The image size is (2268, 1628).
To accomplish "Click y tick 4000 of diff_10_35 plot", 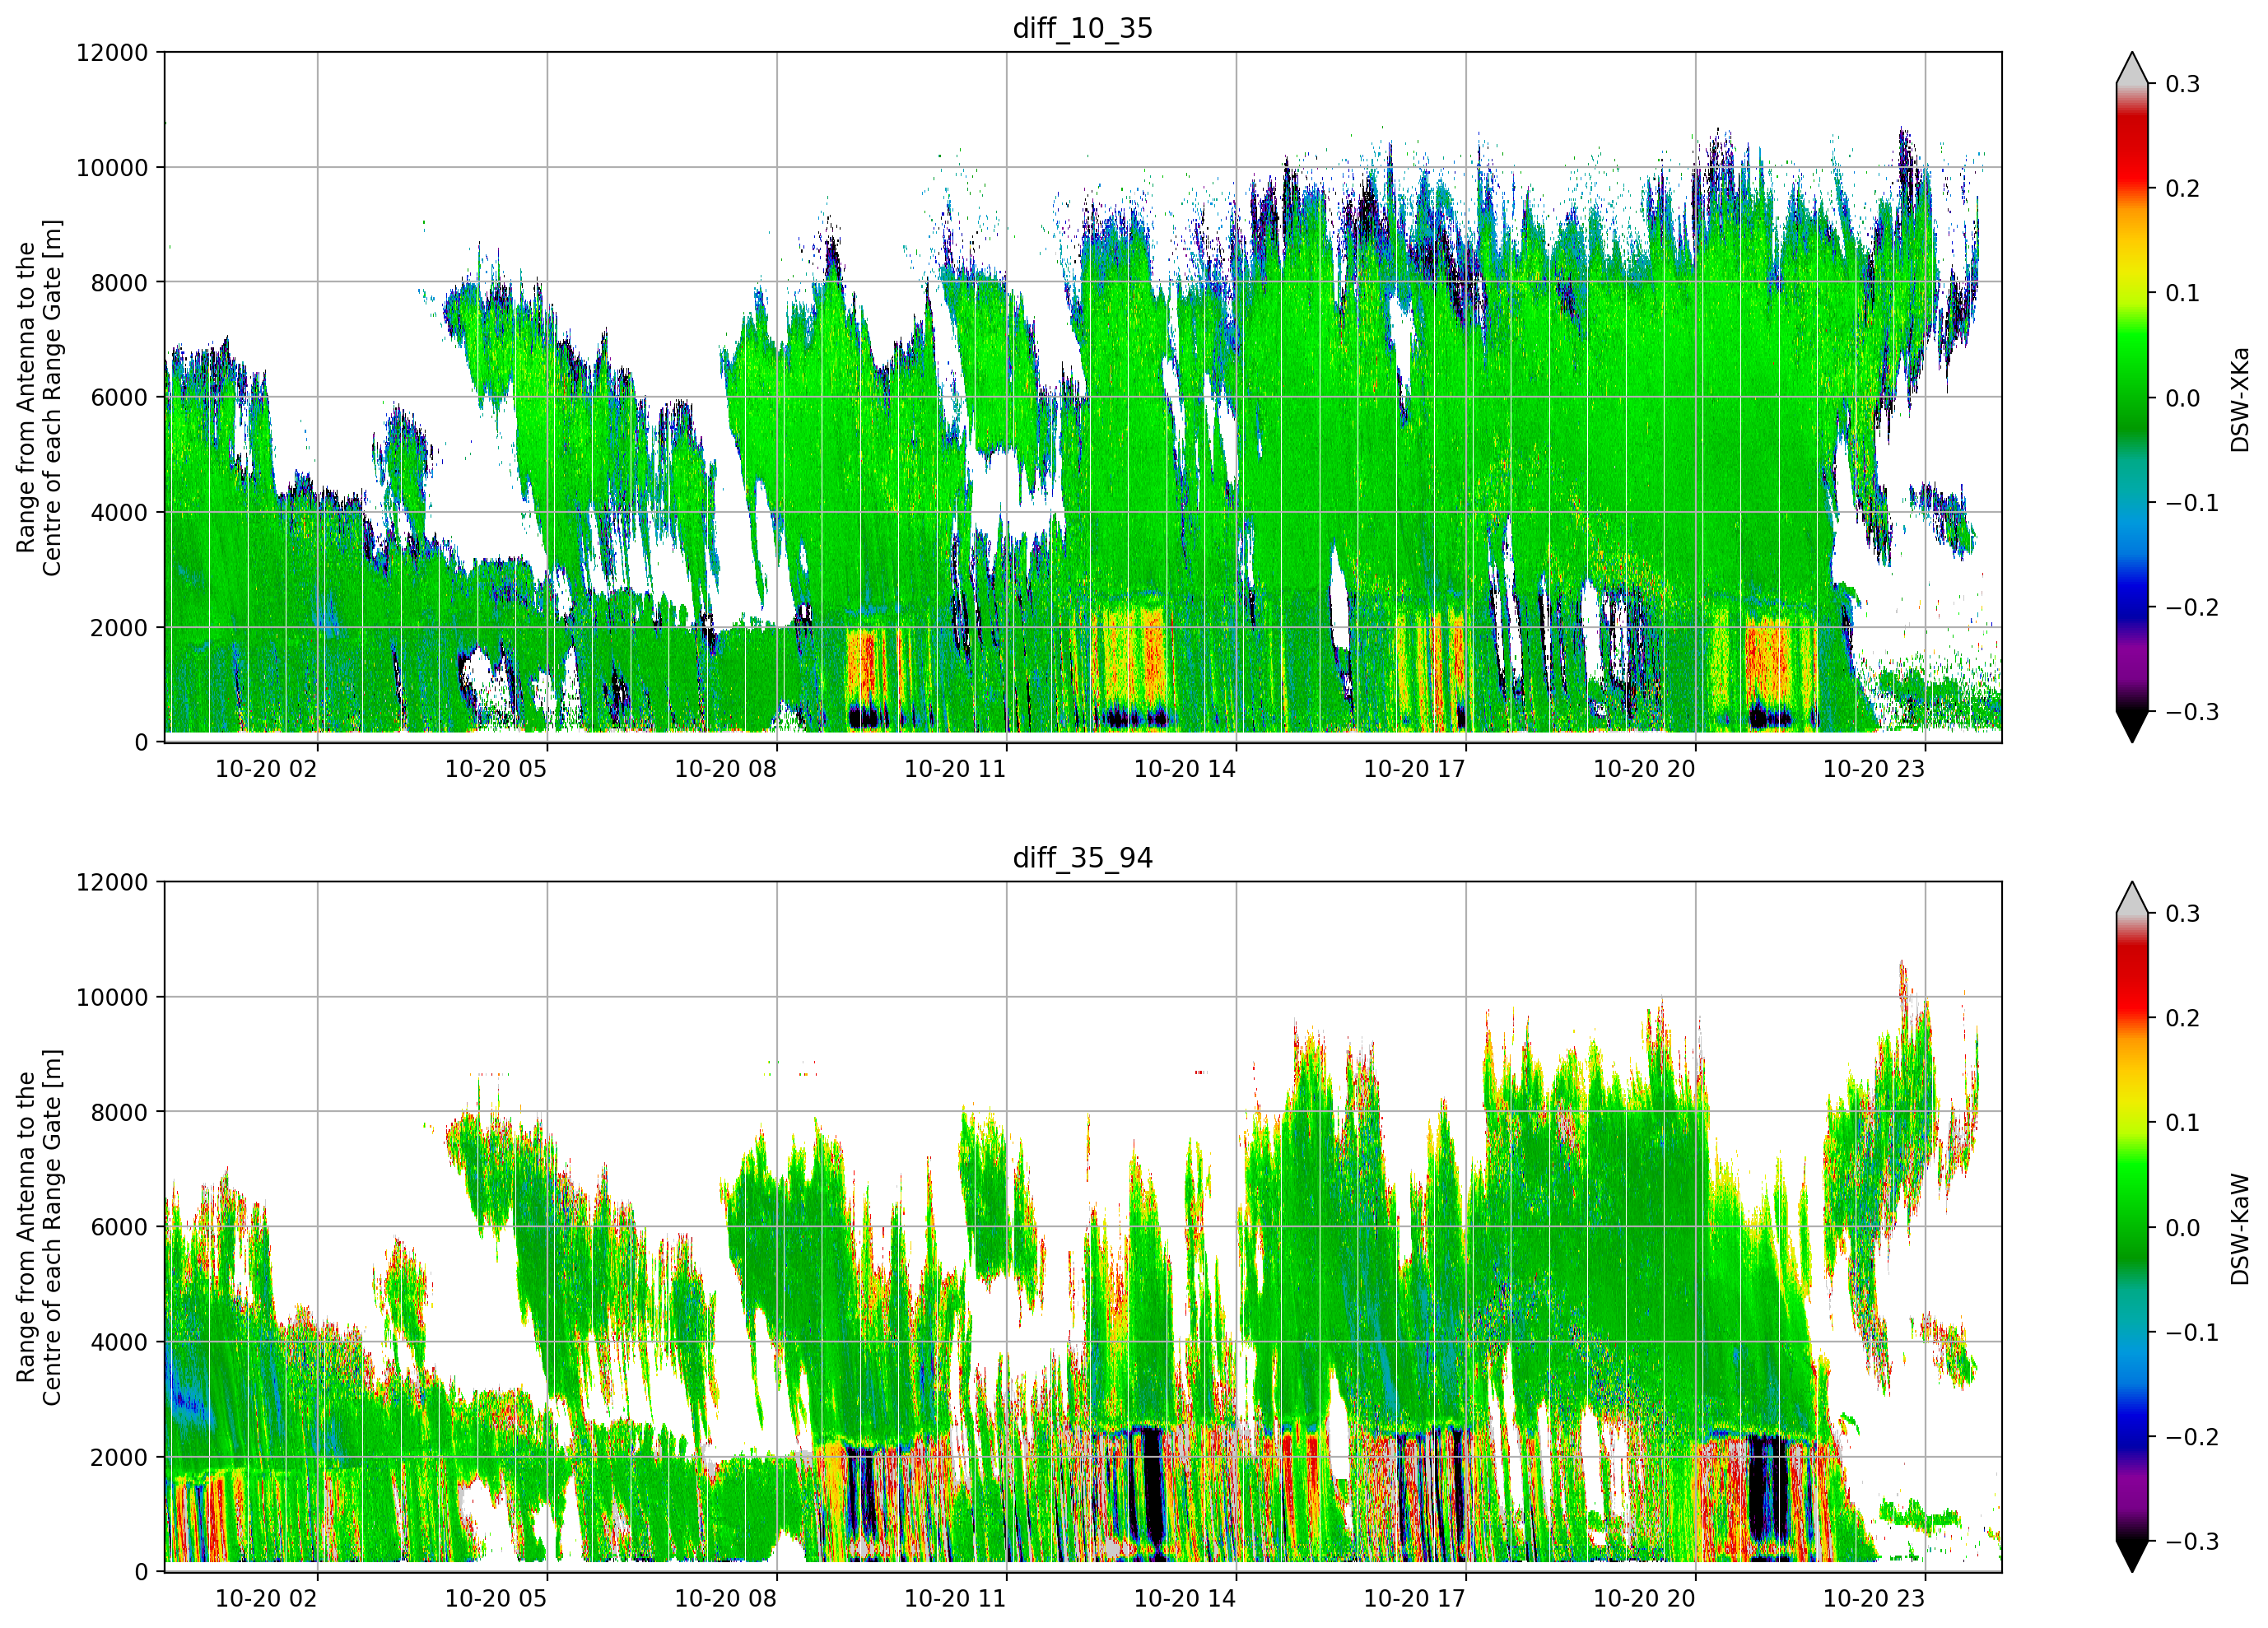I will (119, 512).
